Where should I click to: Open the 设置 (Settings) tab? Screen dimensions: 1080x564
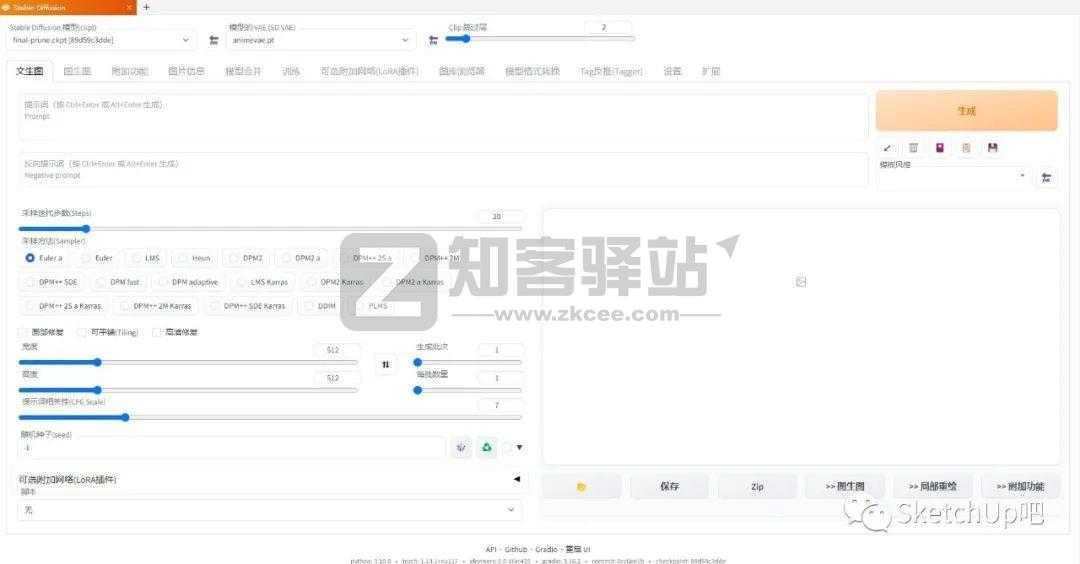(x=672, y=72)
